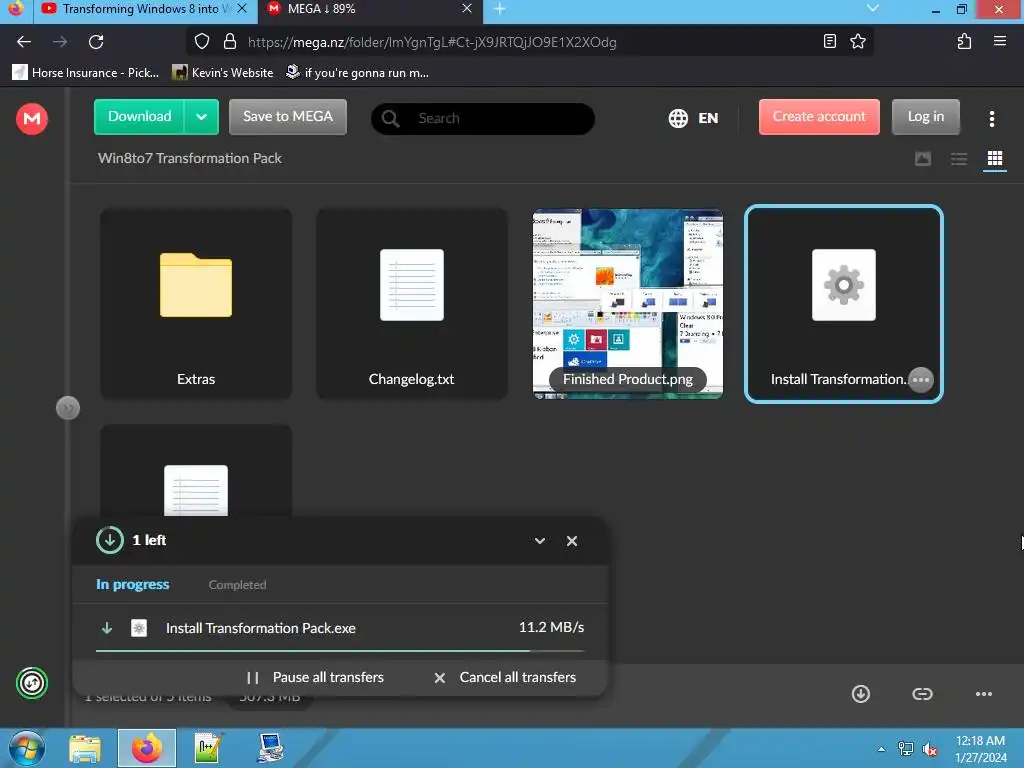Open the list all tabs dropdown
Viewport: 1024px width, 768px height.
872,8
